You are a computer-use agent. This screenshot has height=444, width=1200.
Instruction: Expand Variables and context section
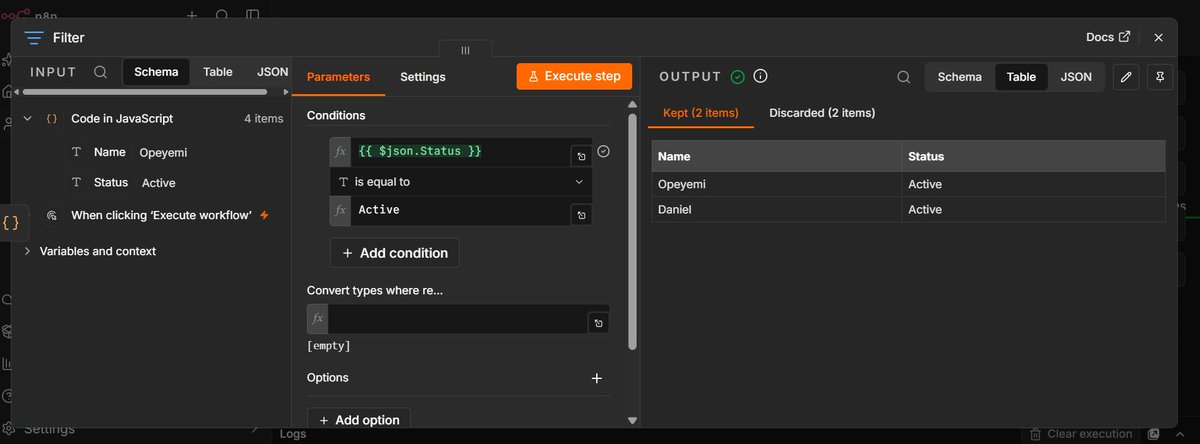click(28, 251)
